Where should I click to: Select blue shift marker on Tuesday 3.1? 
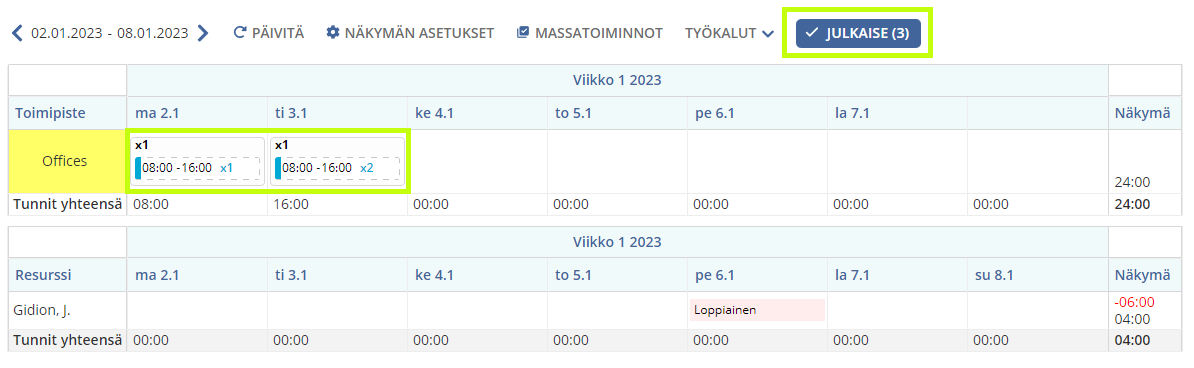click(x=278, y=168)
